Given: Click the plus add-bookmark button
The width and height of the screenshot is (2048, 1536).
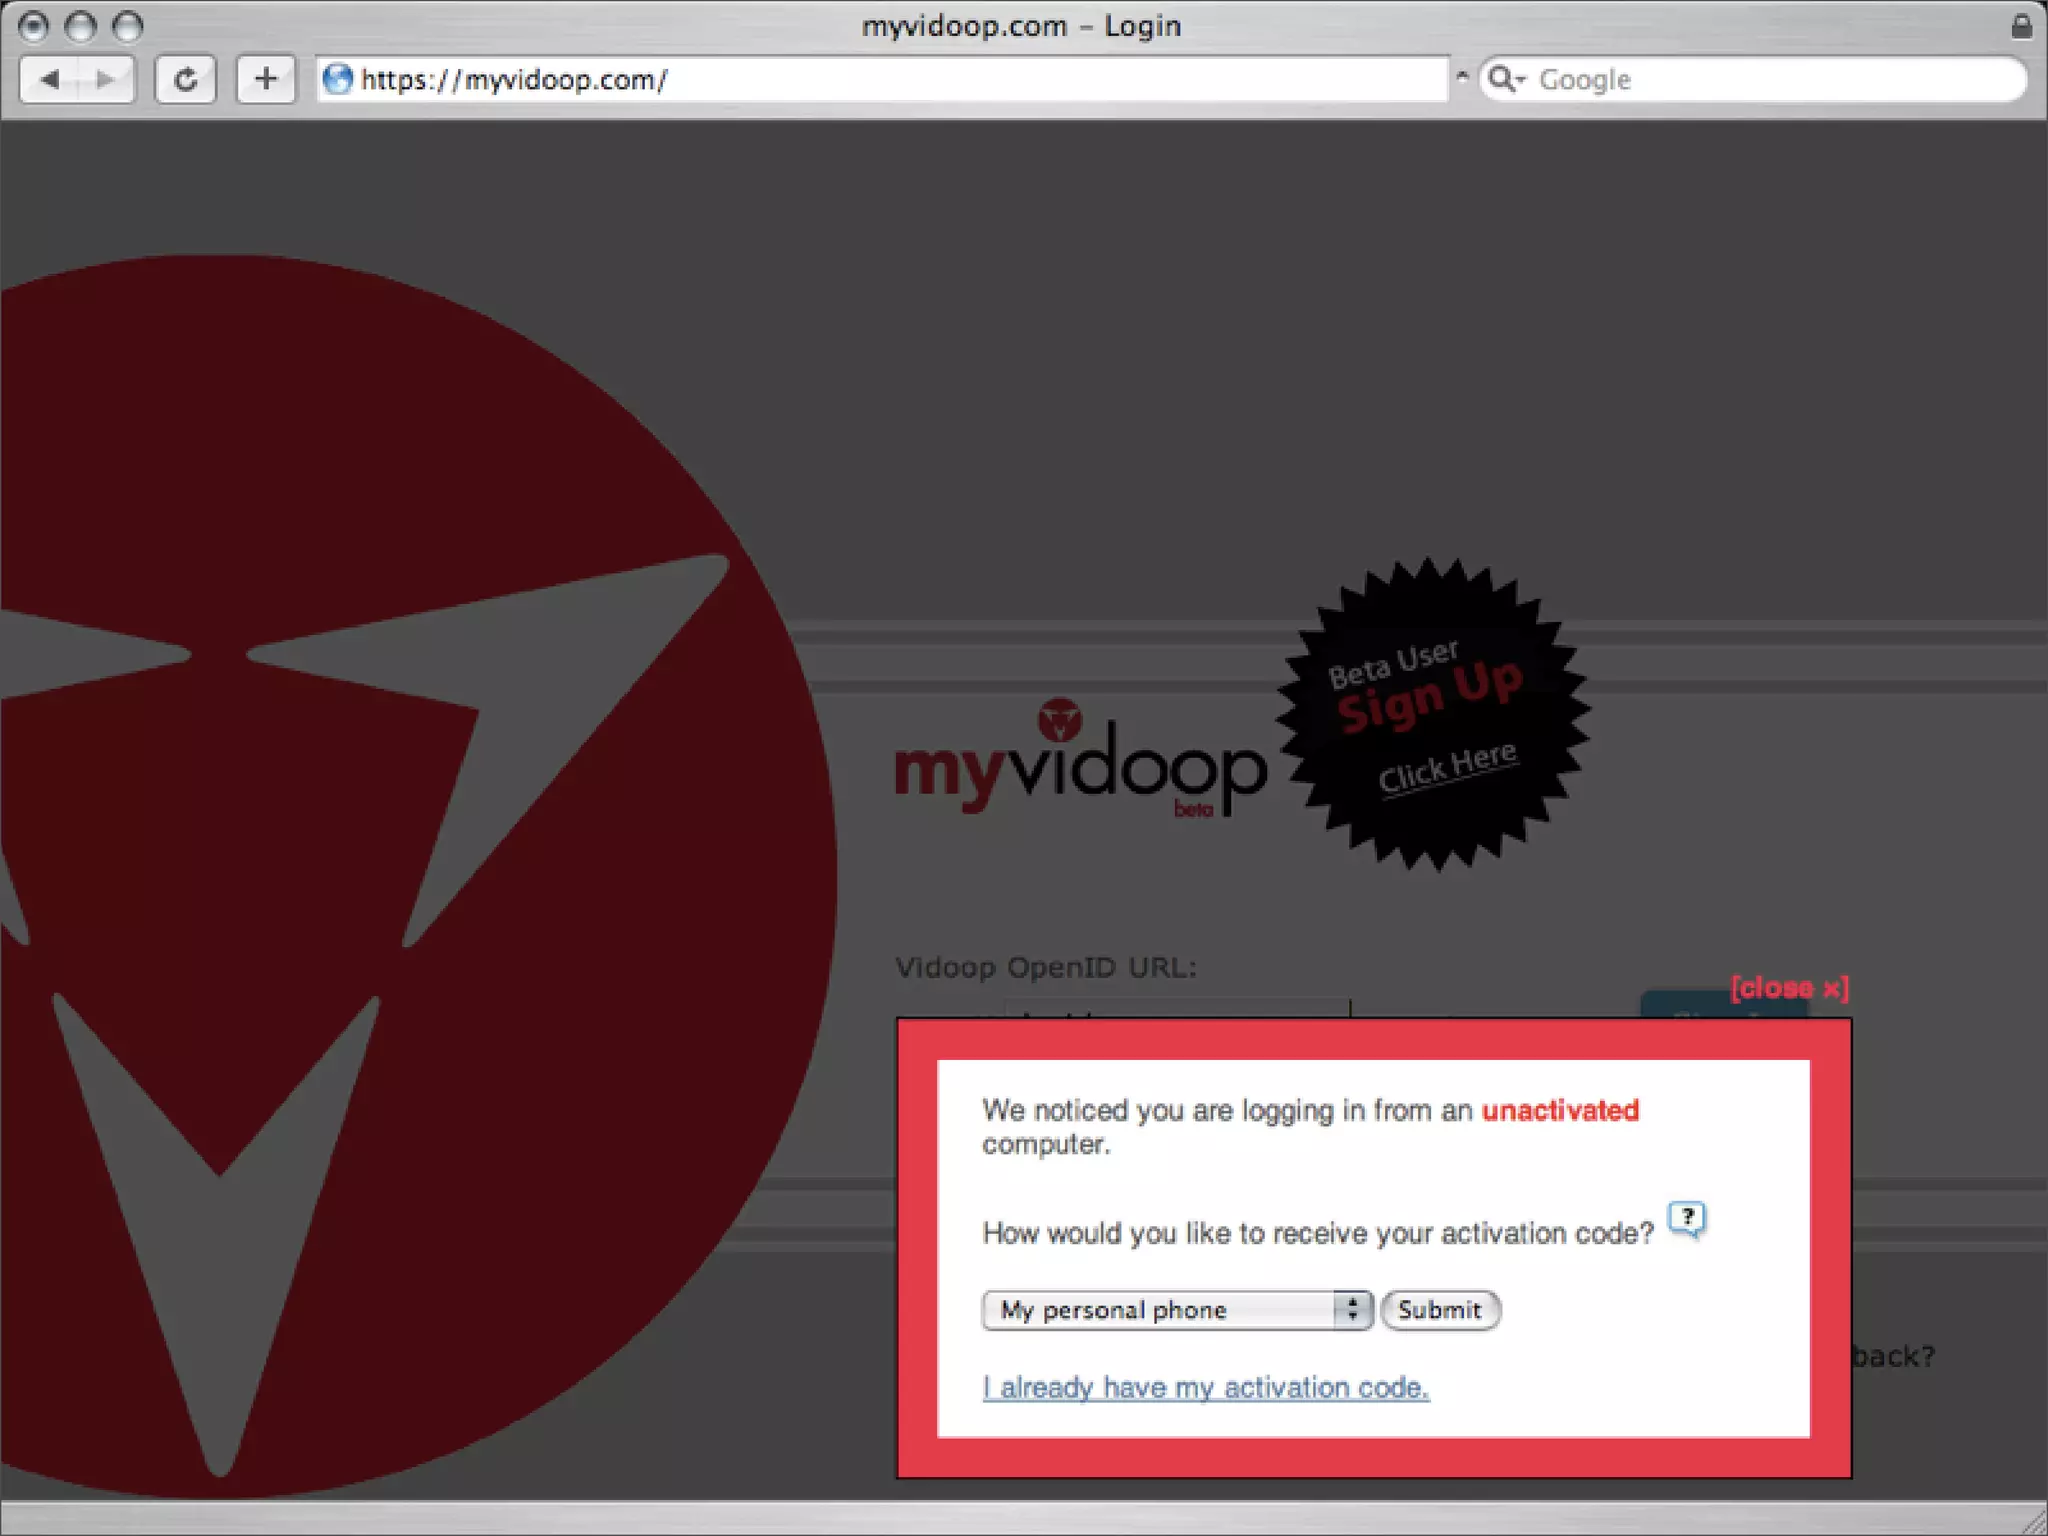Looking at the screenshot, I should coord(265,79).
